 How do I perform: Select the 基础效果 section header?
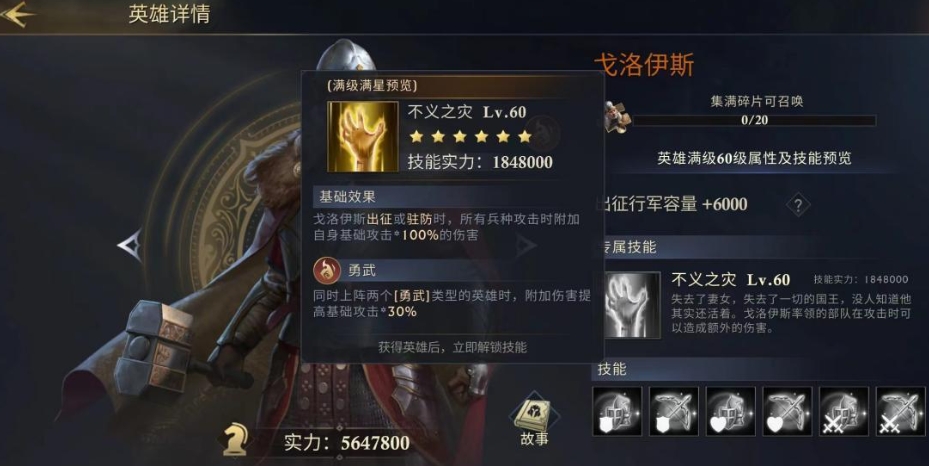[347, 197]
